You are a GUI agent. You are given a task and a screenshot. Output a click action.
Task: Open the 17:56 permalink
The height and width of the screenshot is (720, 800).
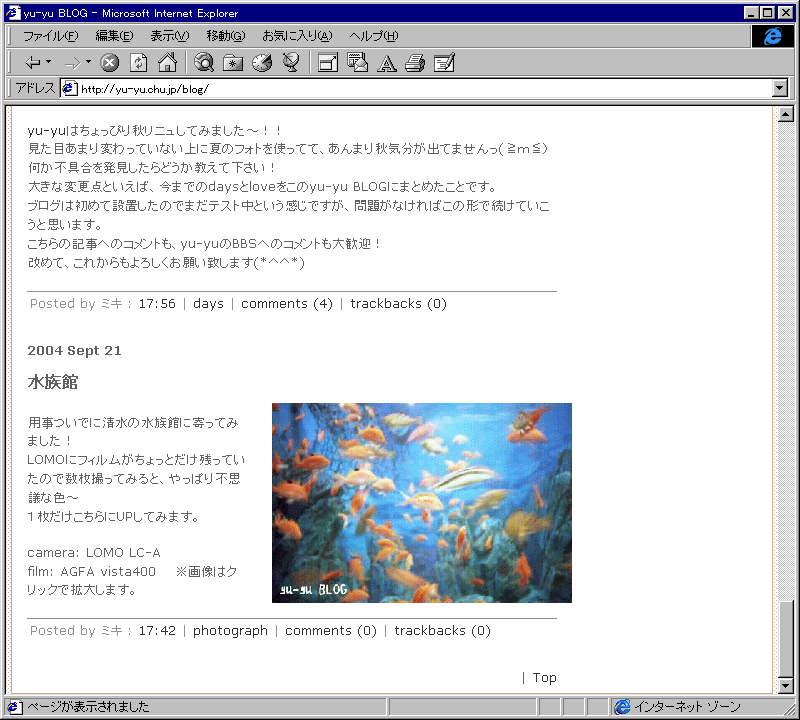[157, 304]
